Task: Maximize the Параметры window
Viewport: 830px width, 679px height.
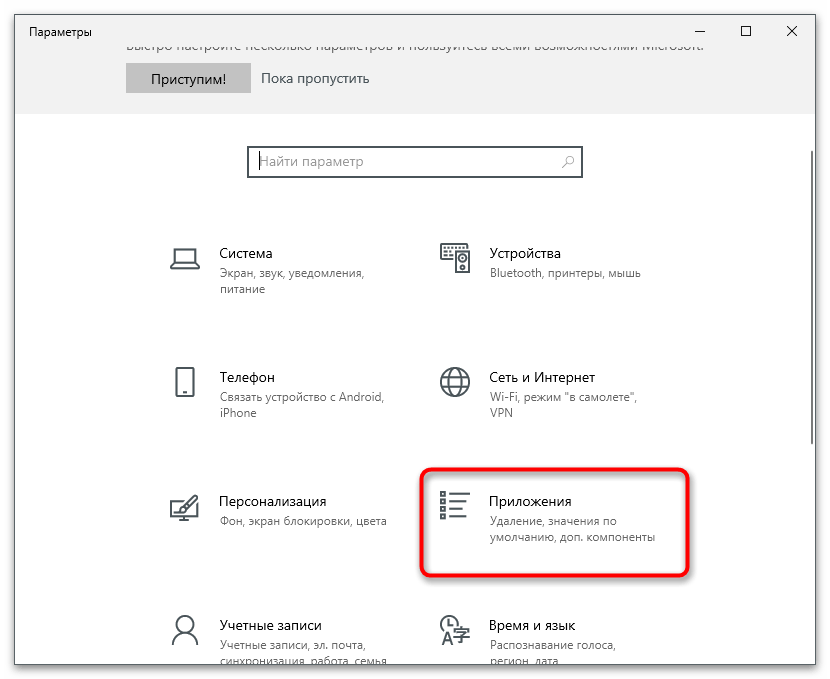Action: pos(746,31)
